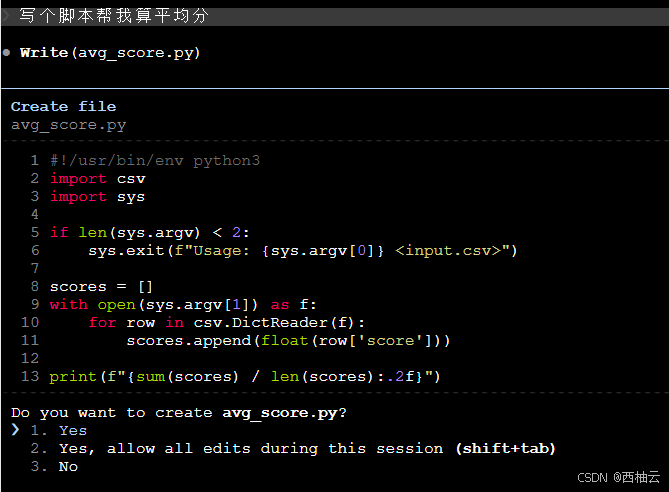The width and height of the screenshot is (669, 492).
Task: Click the avg_score.py filename under Create file
Action: tap(68, 125)
